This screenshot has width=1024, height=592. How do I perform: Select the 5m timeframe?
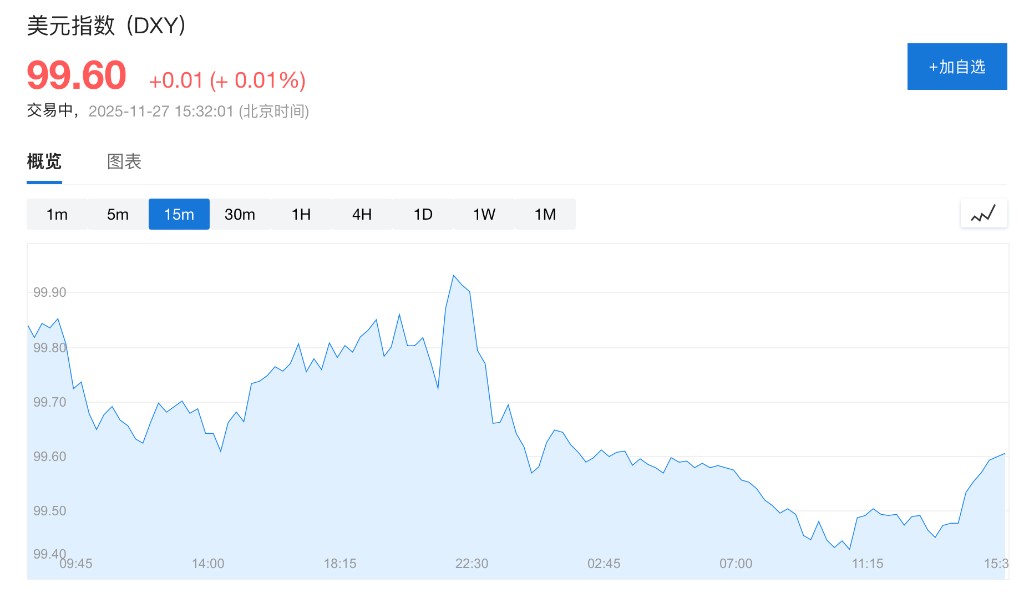click(118, 214)
